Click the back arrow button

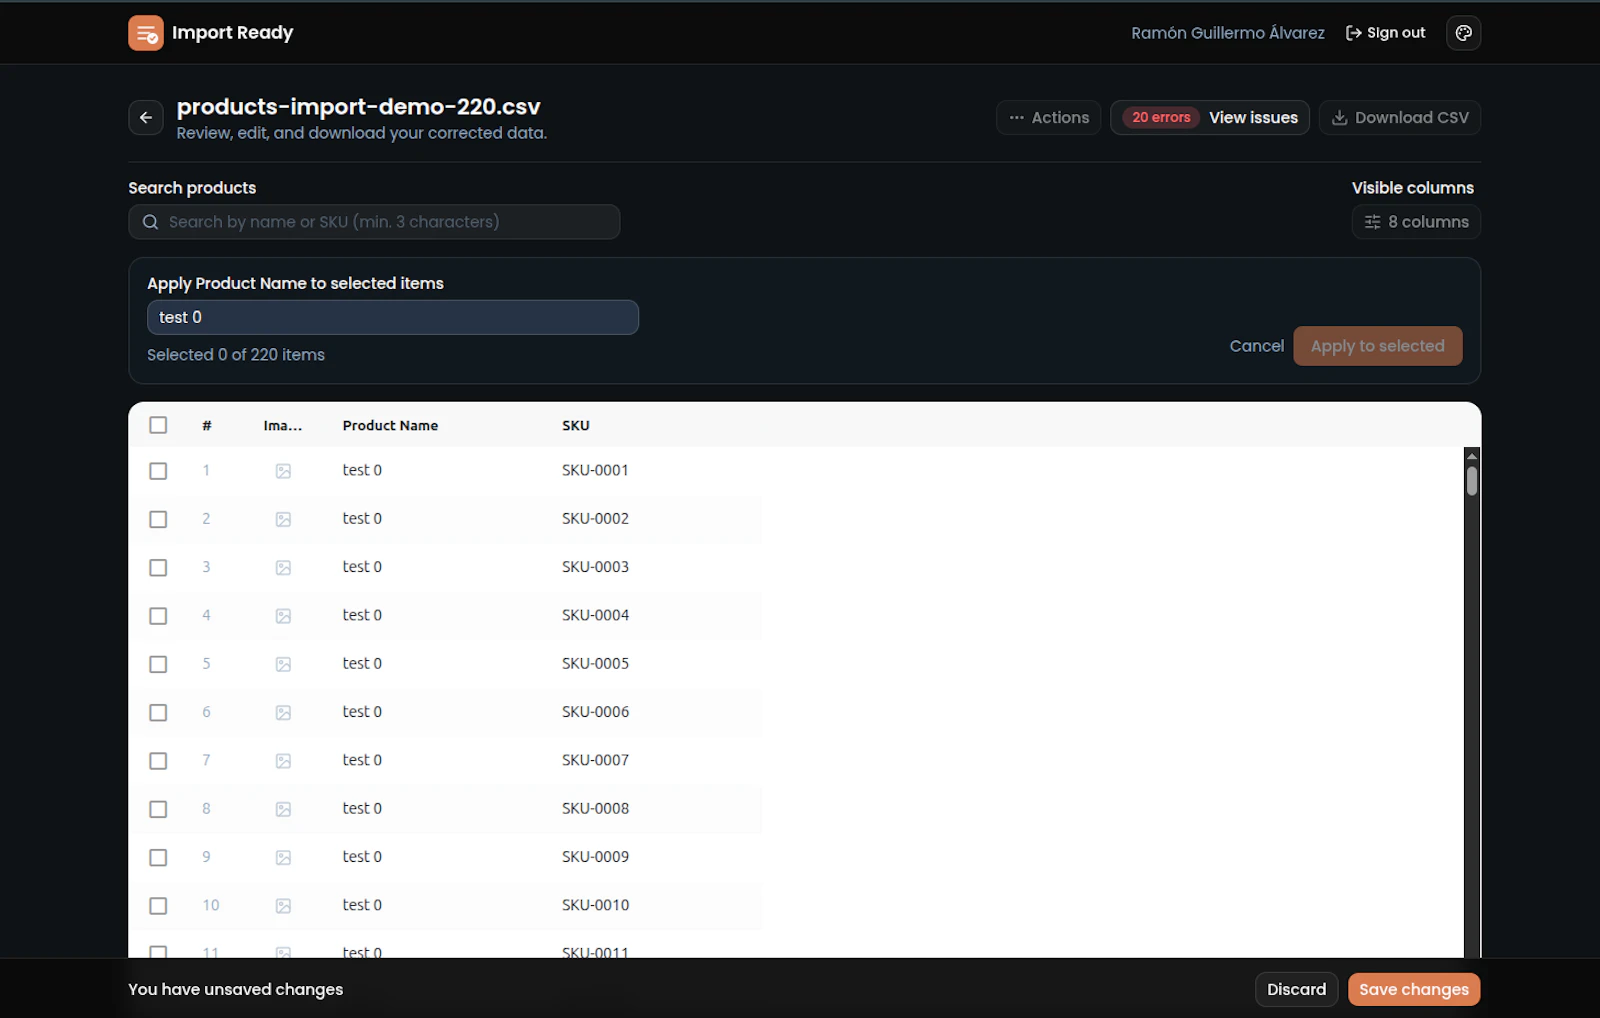(x=146, y=118)
